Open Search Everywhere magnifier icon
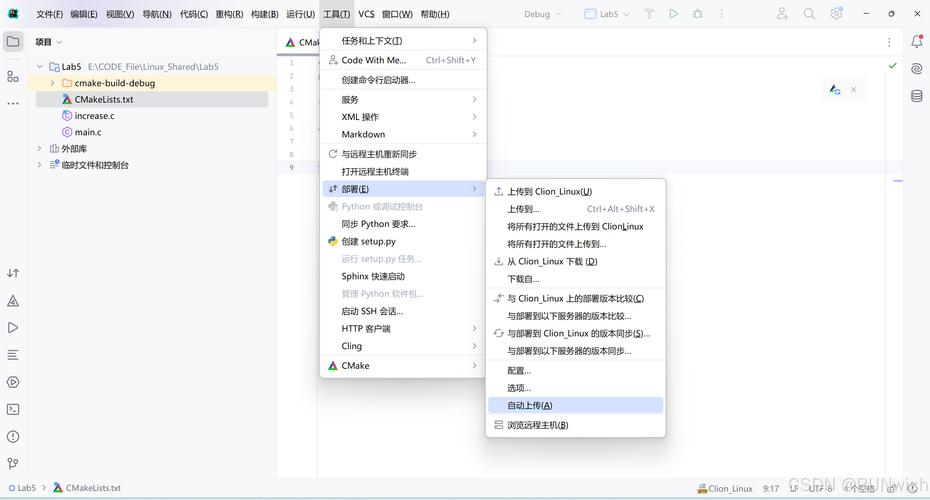 click(x=809, y=14)
